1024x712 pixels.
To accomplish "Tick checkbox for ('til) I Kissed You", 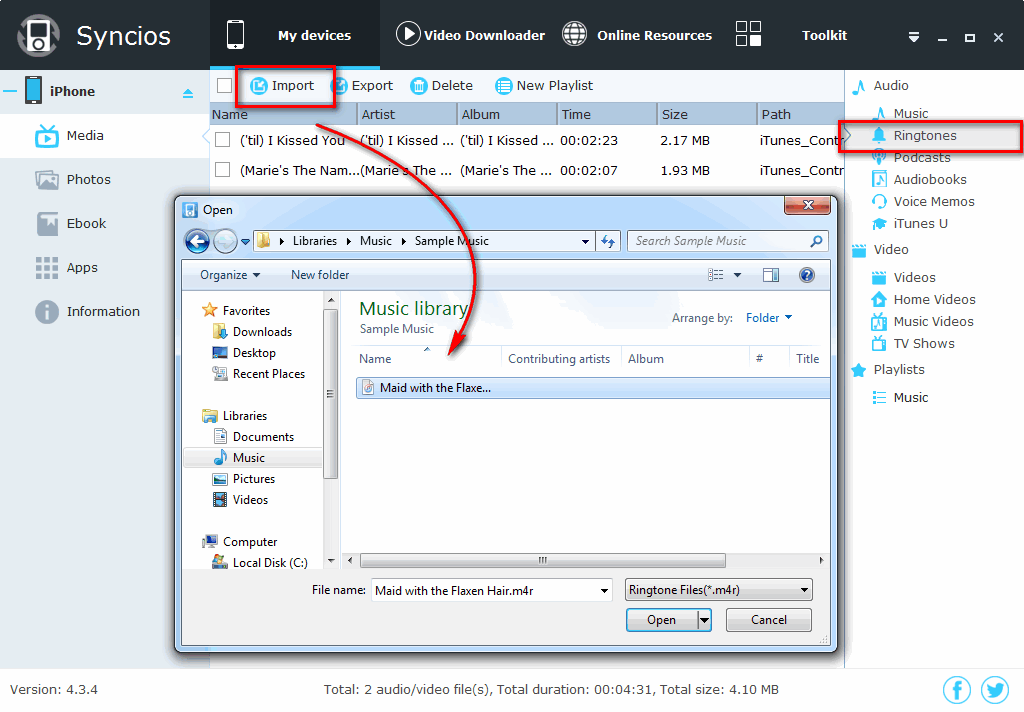I will tap(223, 141).
